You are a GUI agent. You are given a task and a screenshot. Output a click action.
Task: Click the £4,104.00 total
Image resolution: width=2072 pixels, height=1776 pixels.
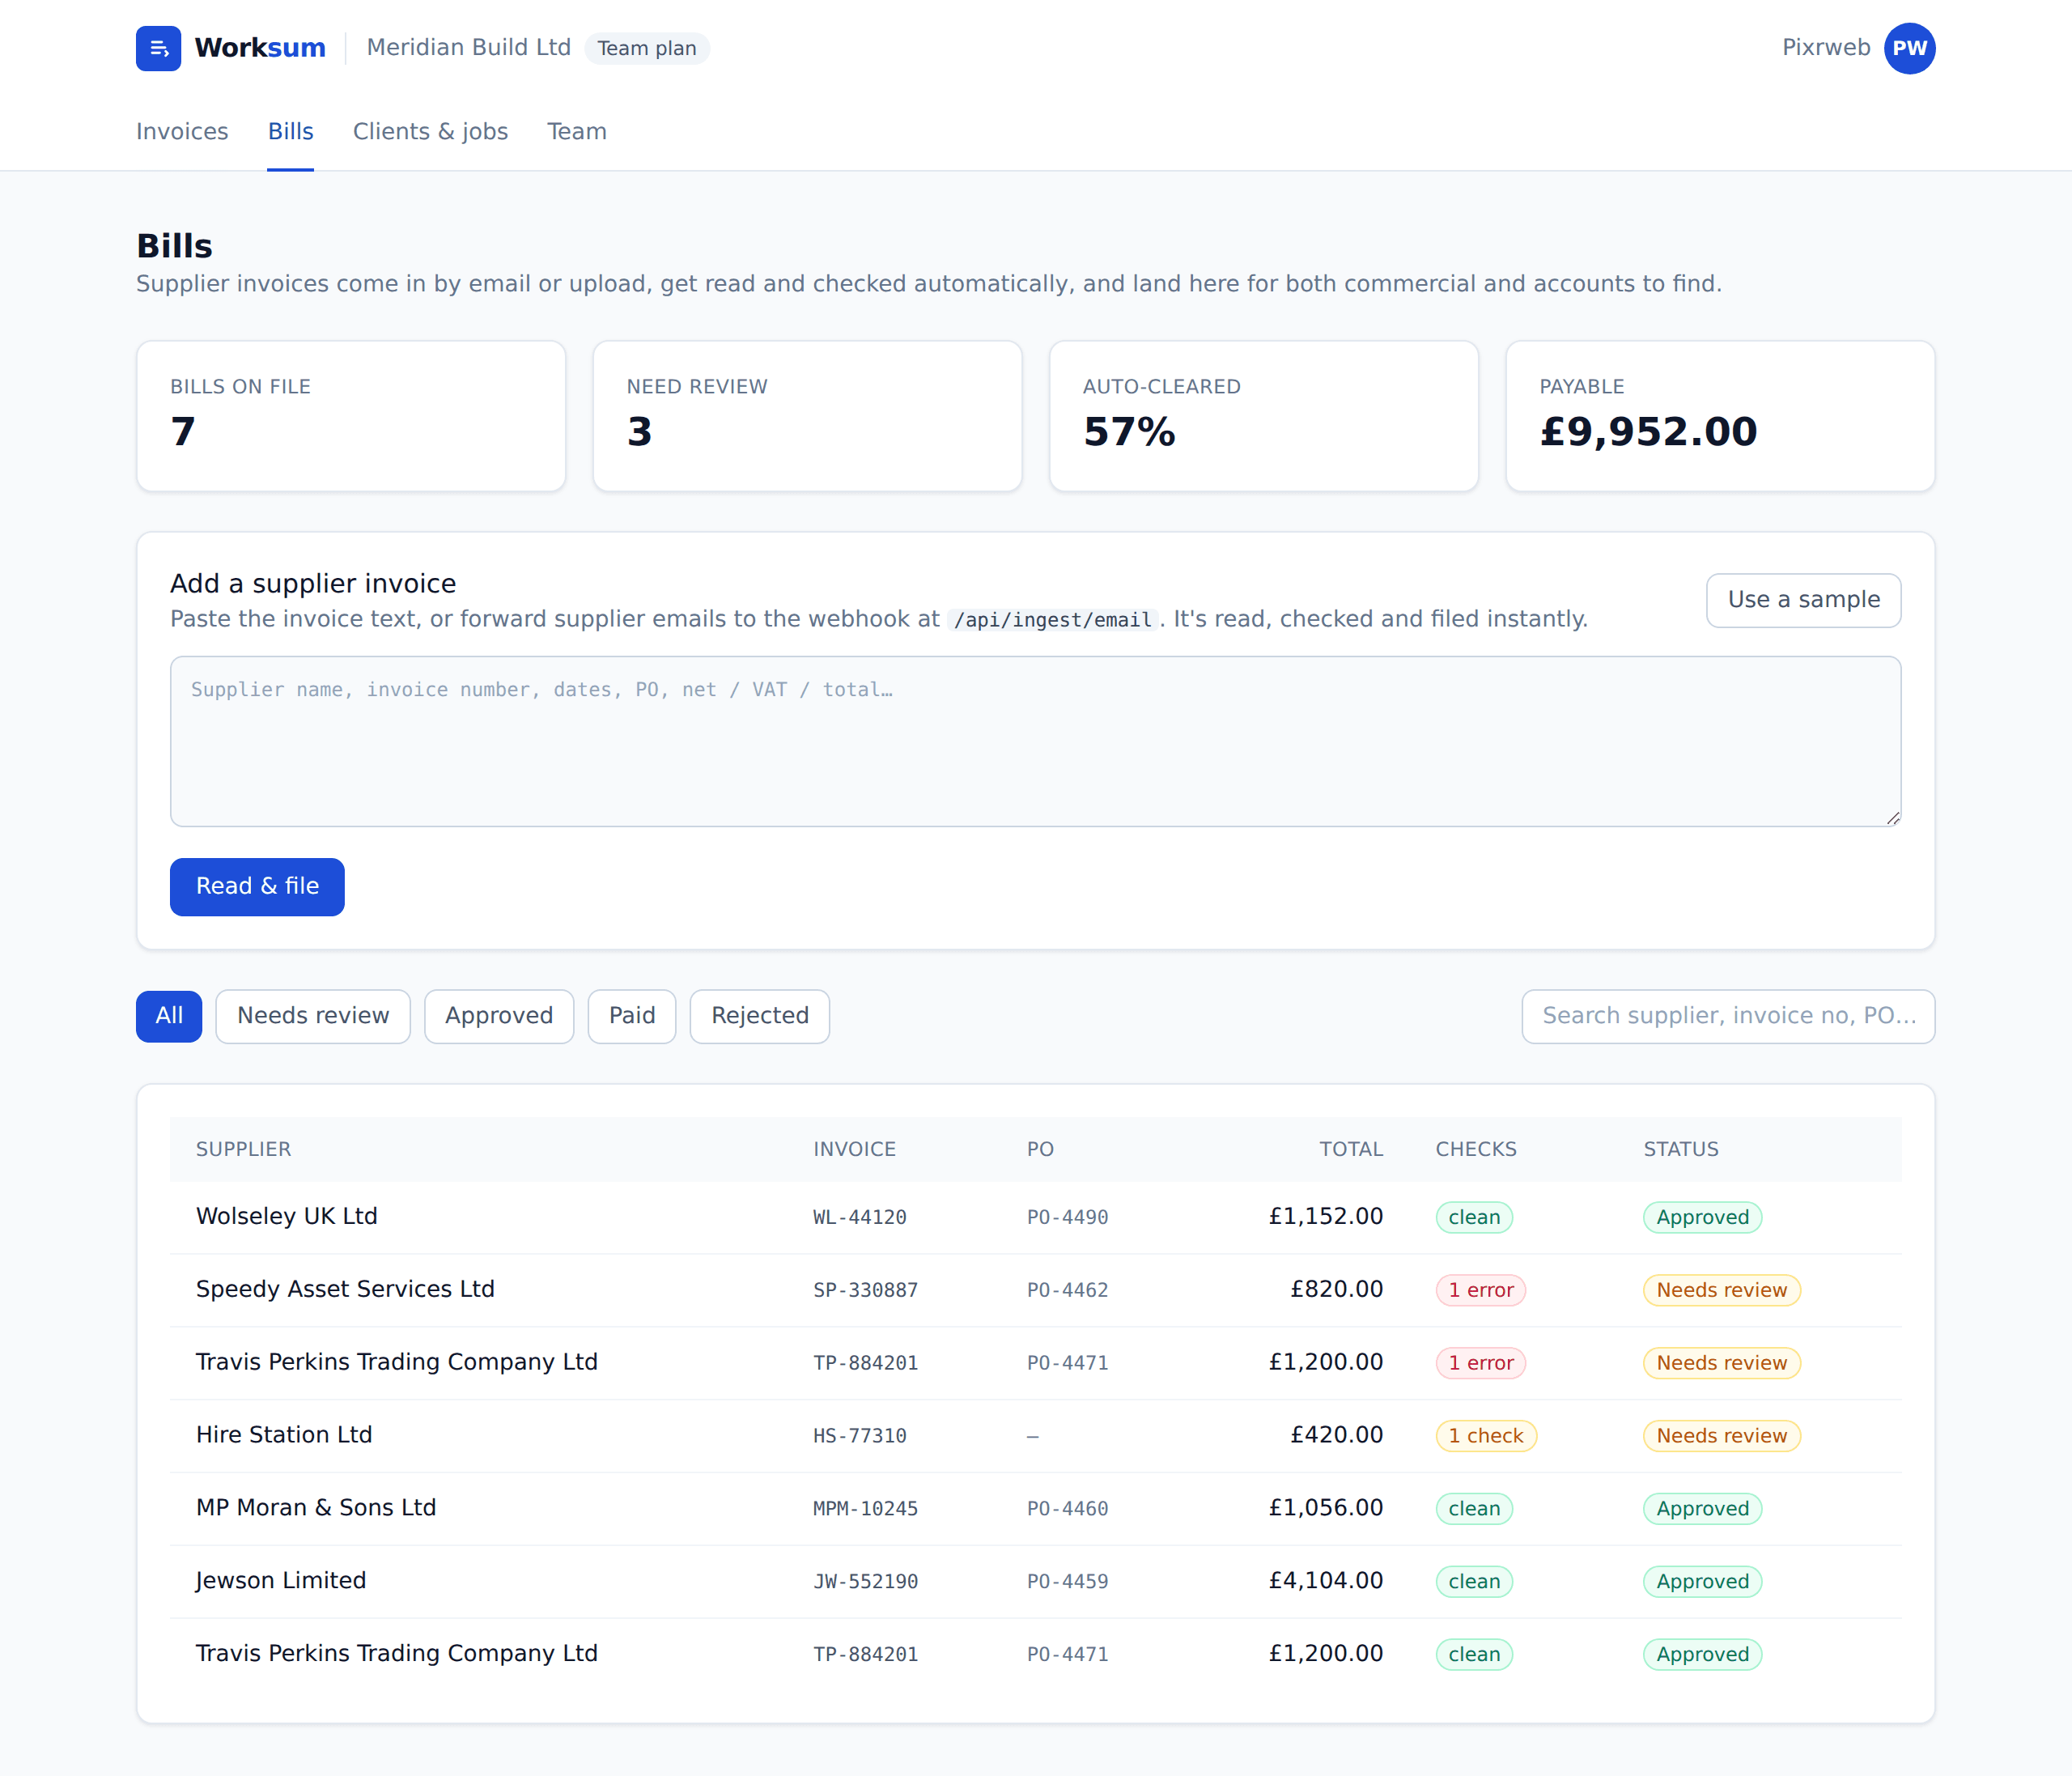tap(1326, 1581)
